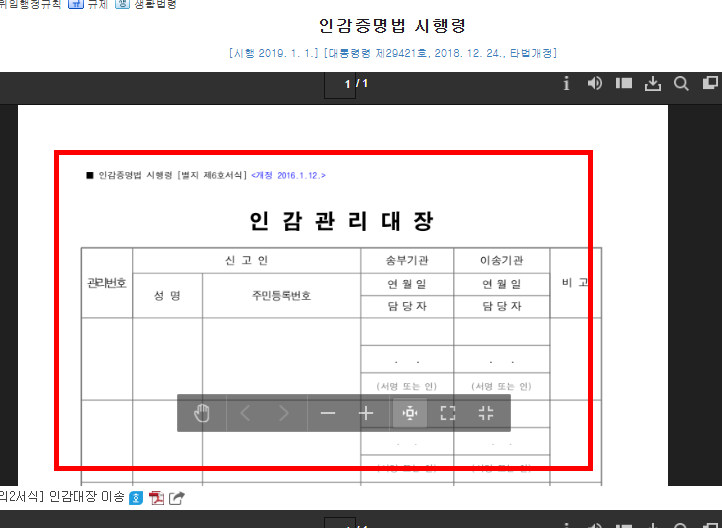The height and width of the screenshot is (528, 722).
Task: Click the 인감관리대장 form heading
Action: coord(341,221)
